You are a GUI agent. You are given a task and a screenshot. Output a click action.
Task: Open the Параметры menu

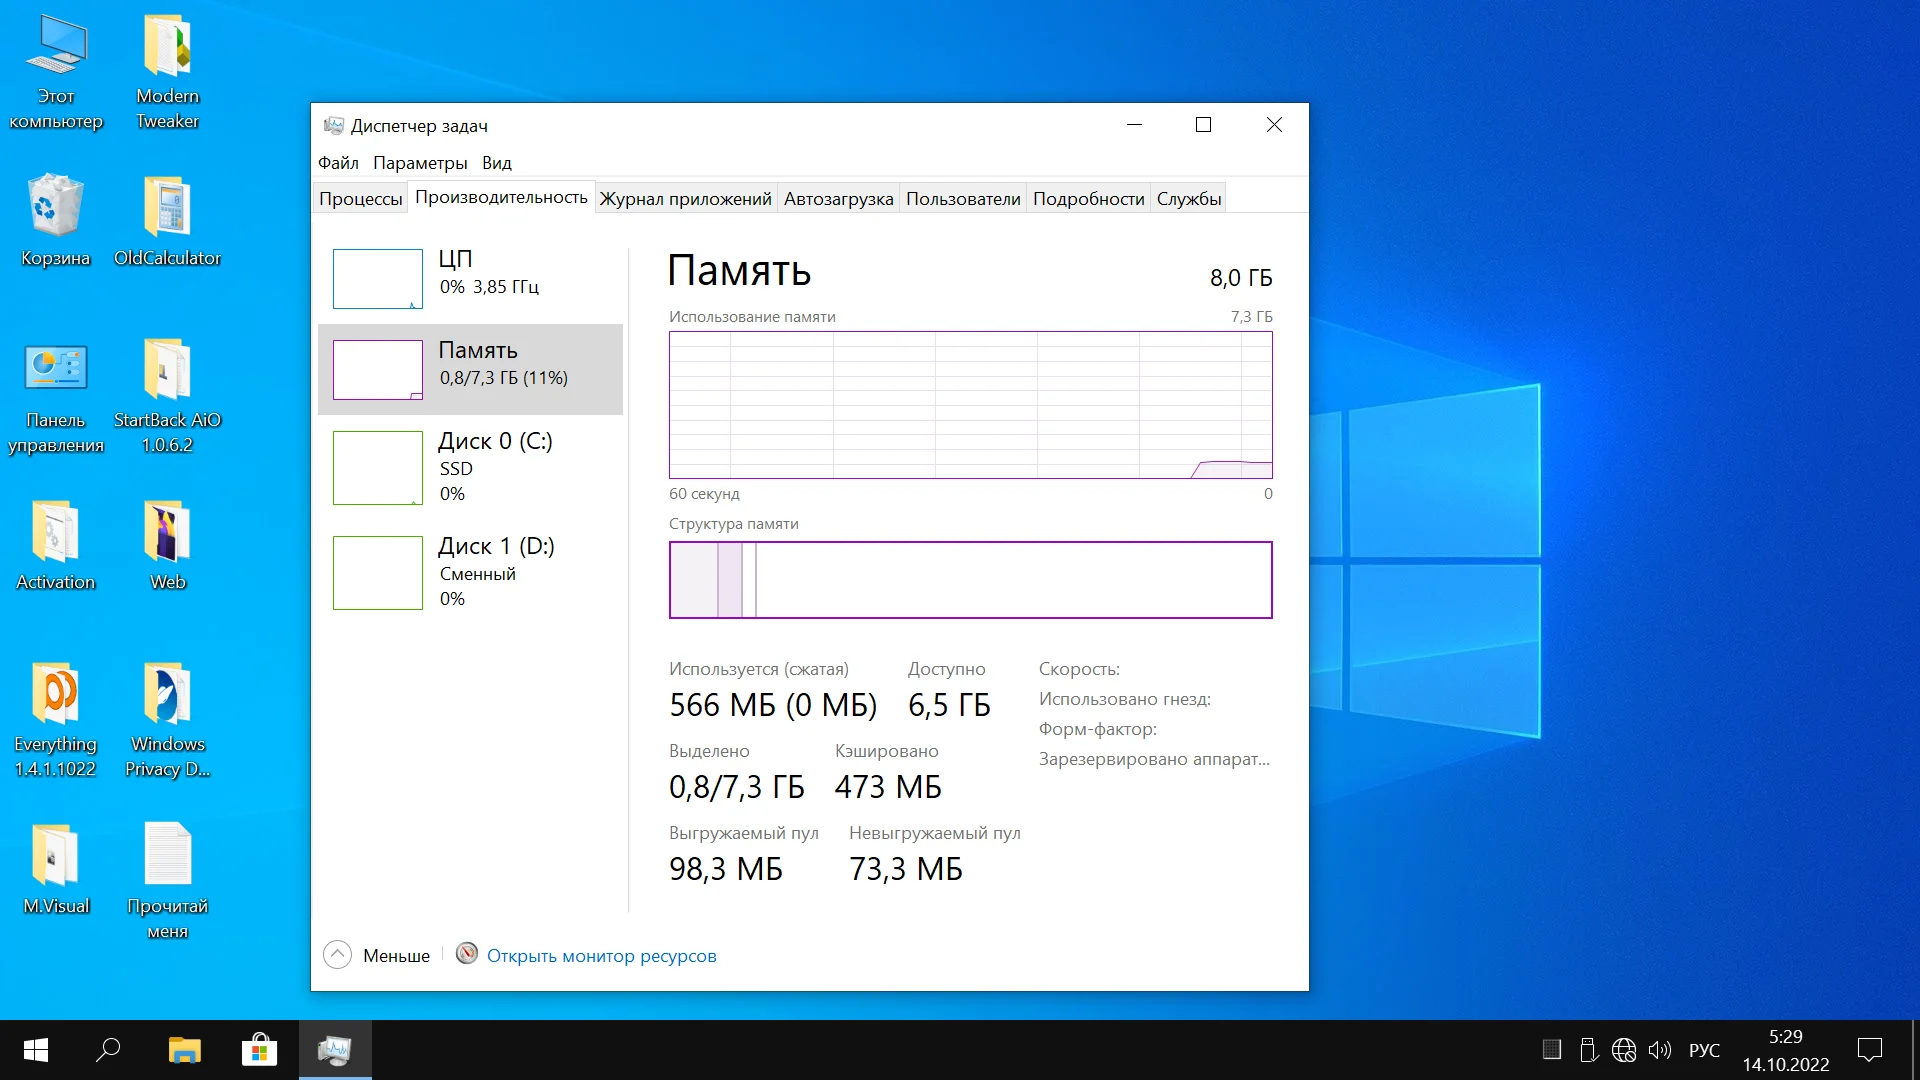(x=420, y=163)
